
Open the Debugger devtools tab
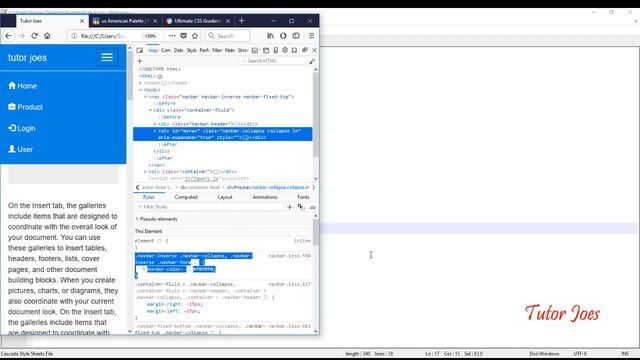pos(179,50)
